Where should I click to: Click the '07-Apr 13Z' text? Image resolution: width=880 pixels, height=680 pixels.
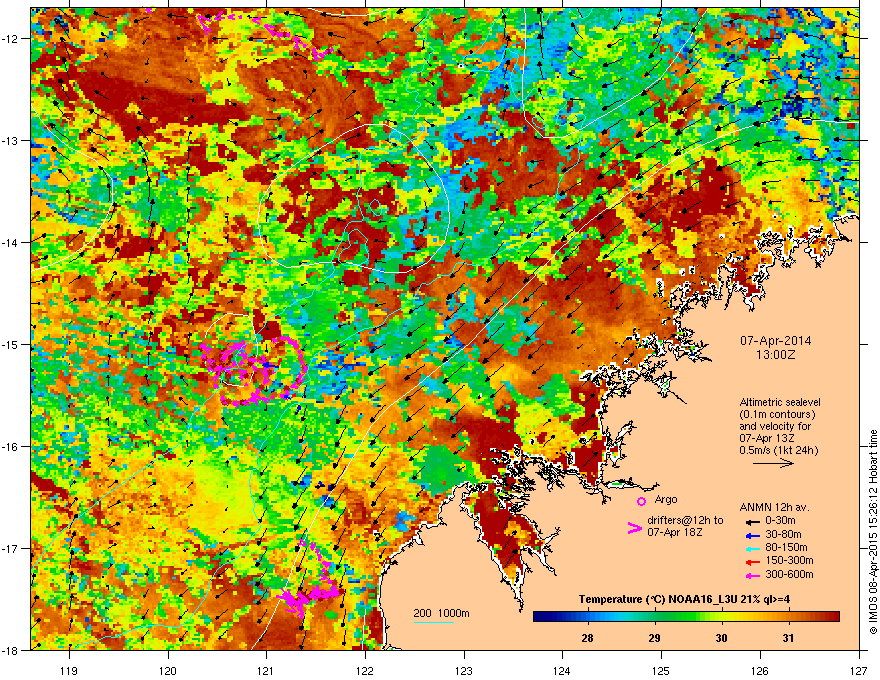pos(766,438)
